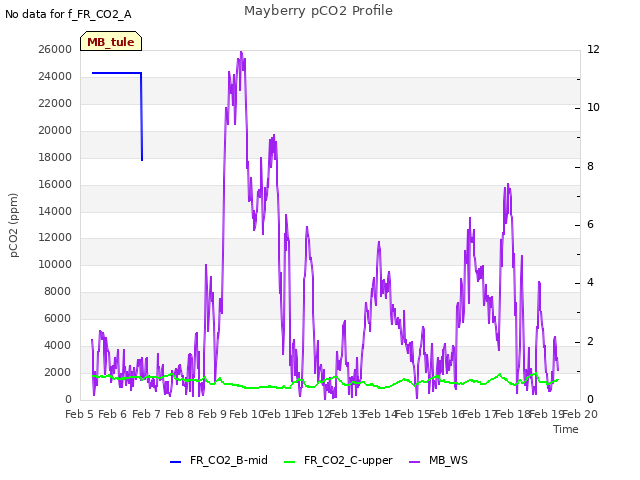Screen dimensions: 640x480
Task: Click the 10000 left axis label
Action: [x=55, y=264]
